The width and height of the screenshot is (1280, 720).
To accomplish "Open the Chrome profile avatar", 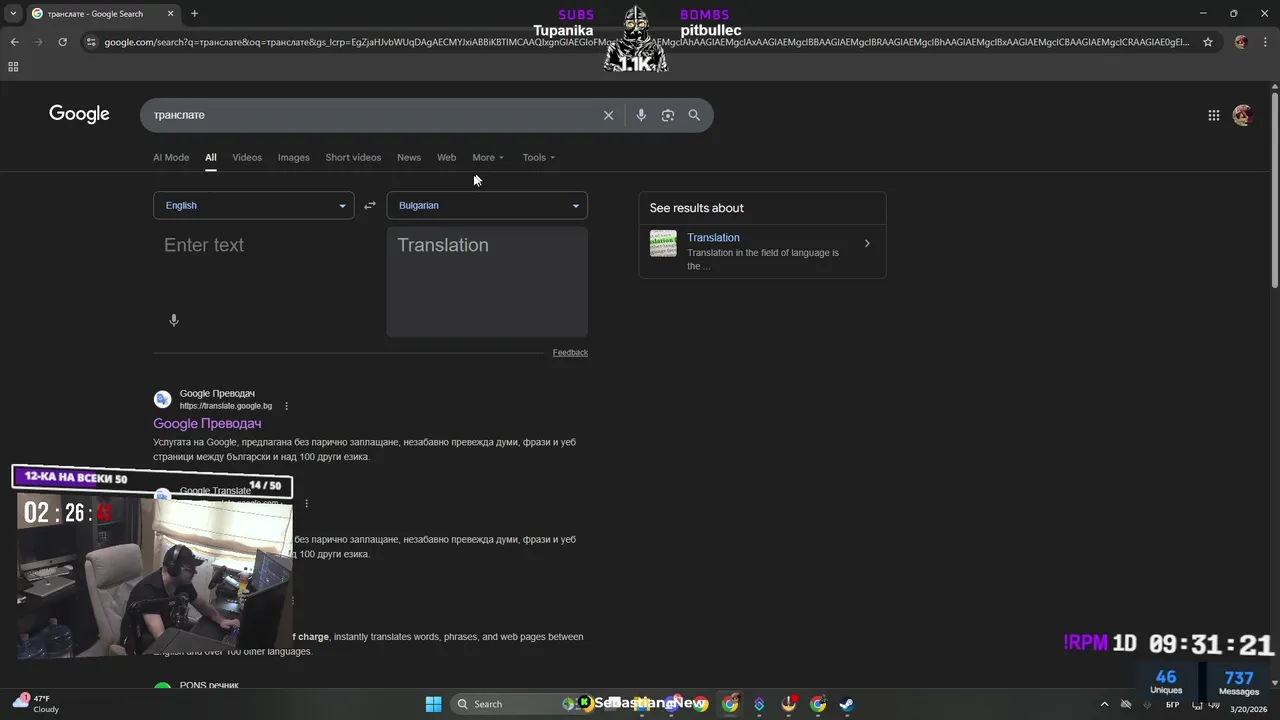I will pos(1241,42).
